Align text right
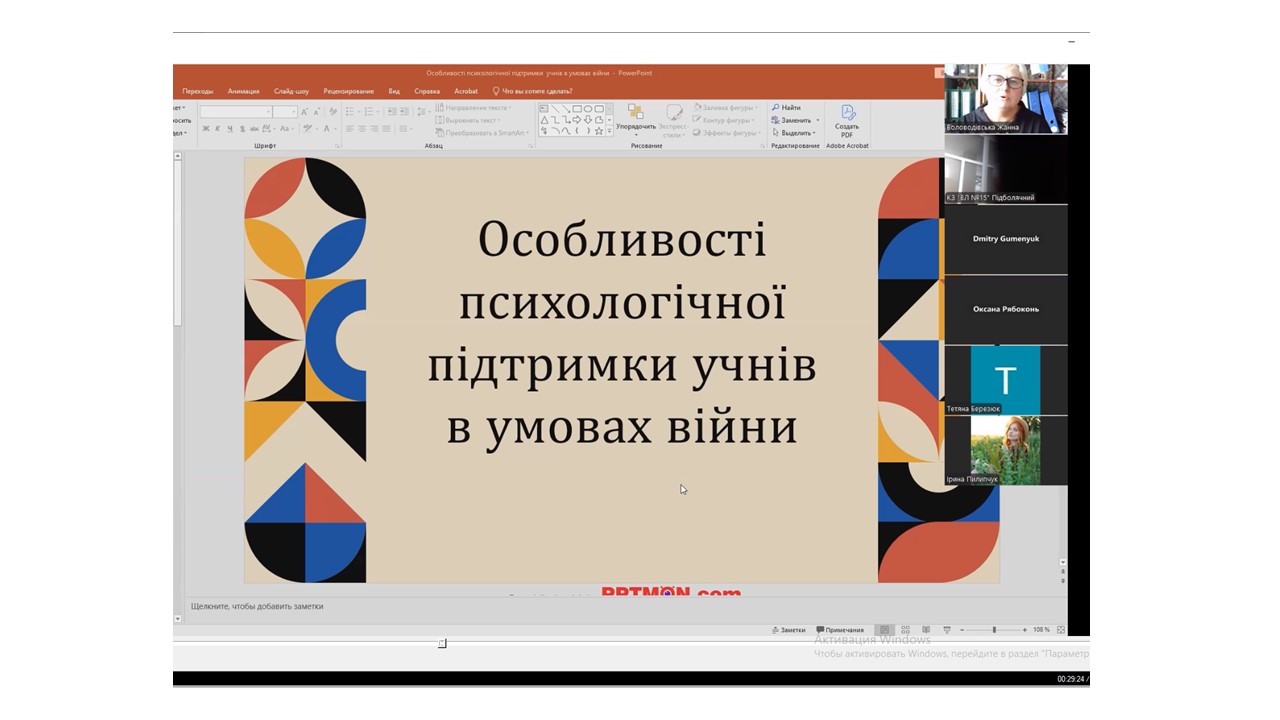The image size is (1280, 720). [374, 128]
